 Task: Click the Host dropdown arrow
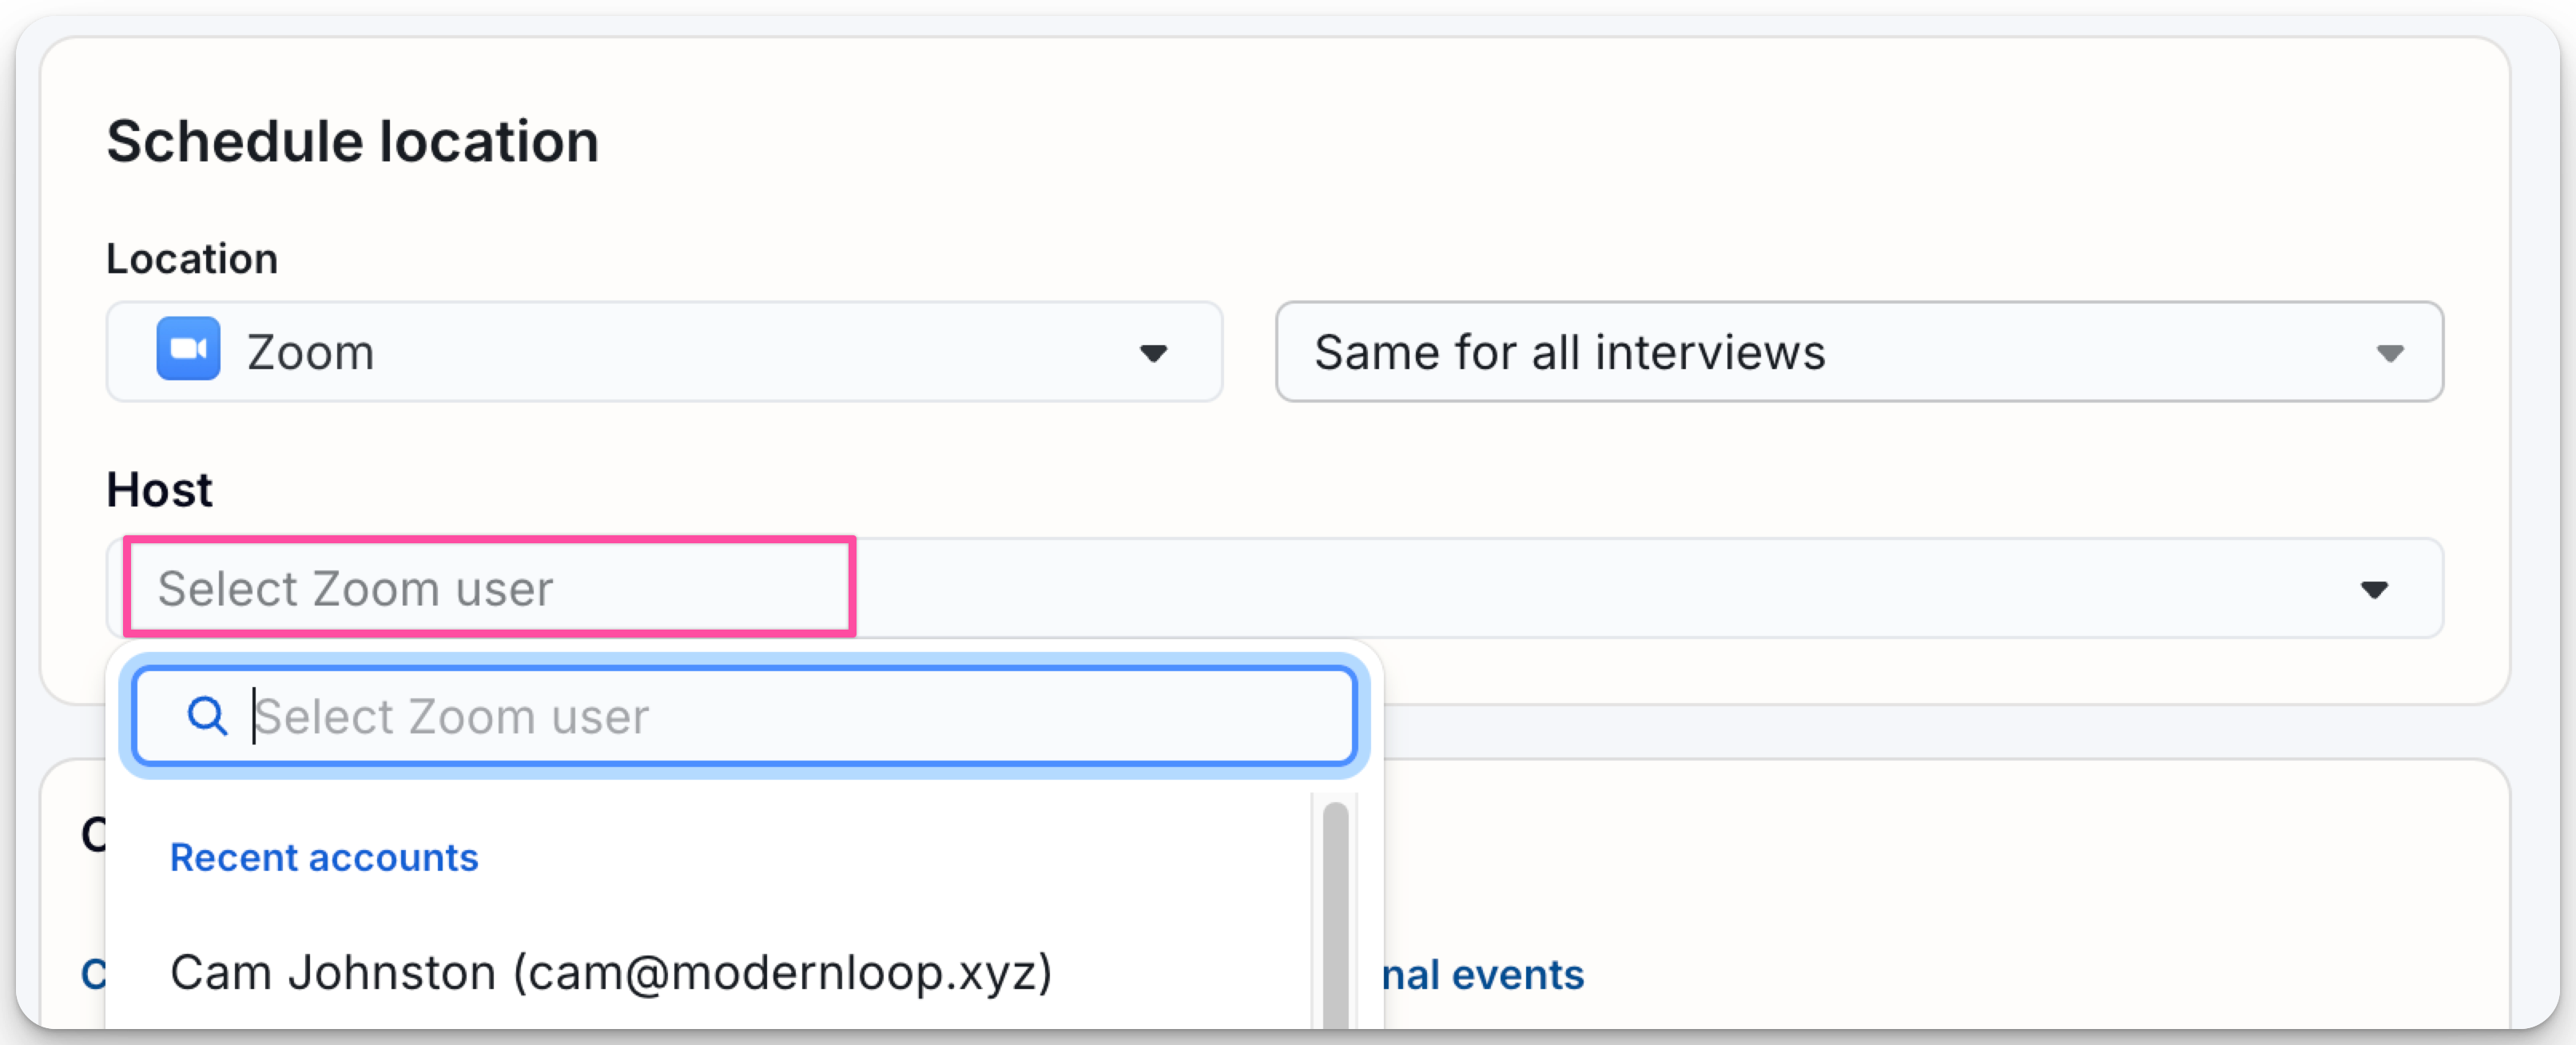[x=2374, y=590]
